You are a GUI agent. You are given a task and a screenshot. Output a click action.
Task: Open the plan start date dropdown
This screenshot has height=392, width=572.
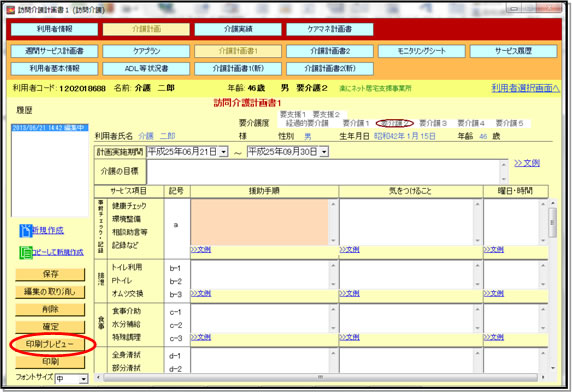[x=224, y=152]
